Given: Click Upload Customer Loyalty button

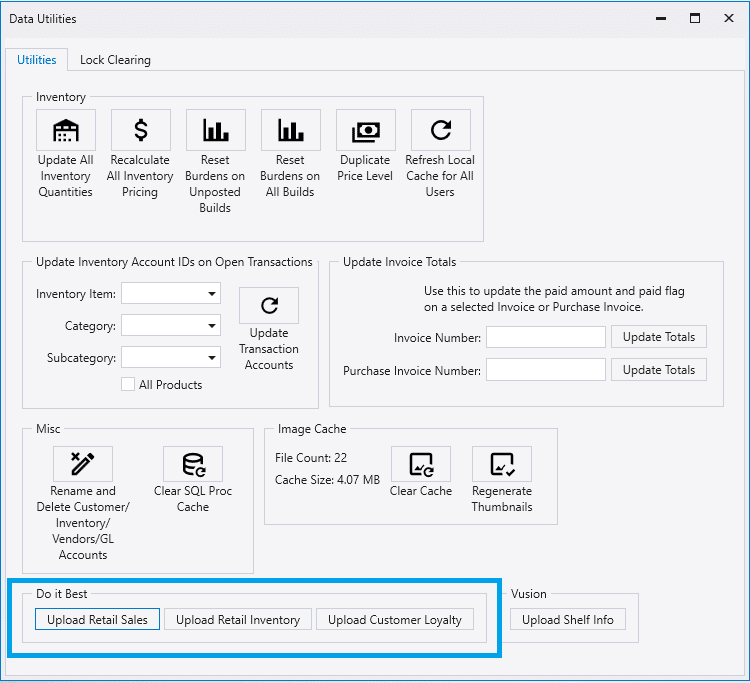Looking at the screenshot, I should click(395, 619).
